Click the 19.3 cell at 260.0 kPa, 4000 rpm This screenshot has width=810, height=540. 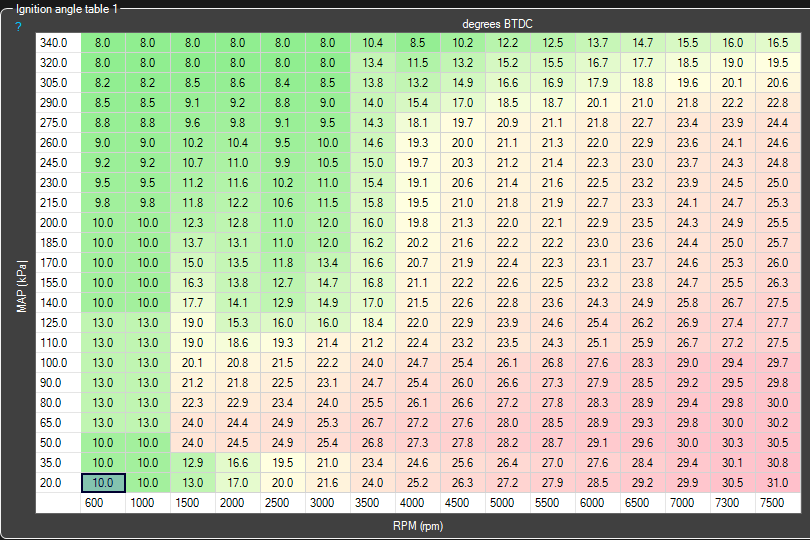pos(417,143)
